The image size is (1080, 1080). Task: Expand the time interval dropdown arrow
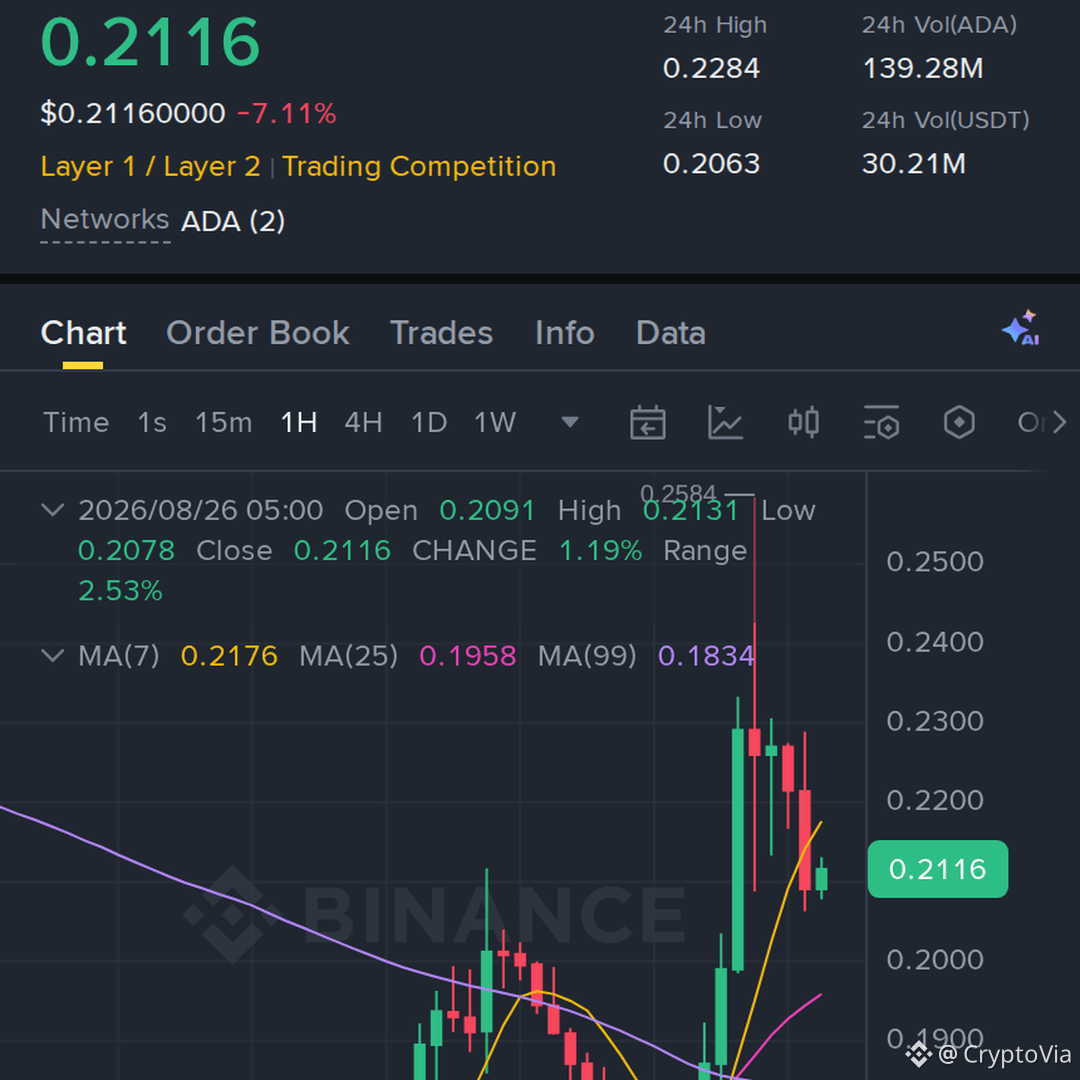coord(570,422)
